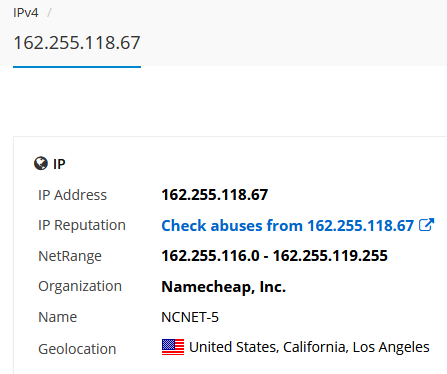
Task: Select the 162.255.118.67 page title tab
Action: (77, 43)
